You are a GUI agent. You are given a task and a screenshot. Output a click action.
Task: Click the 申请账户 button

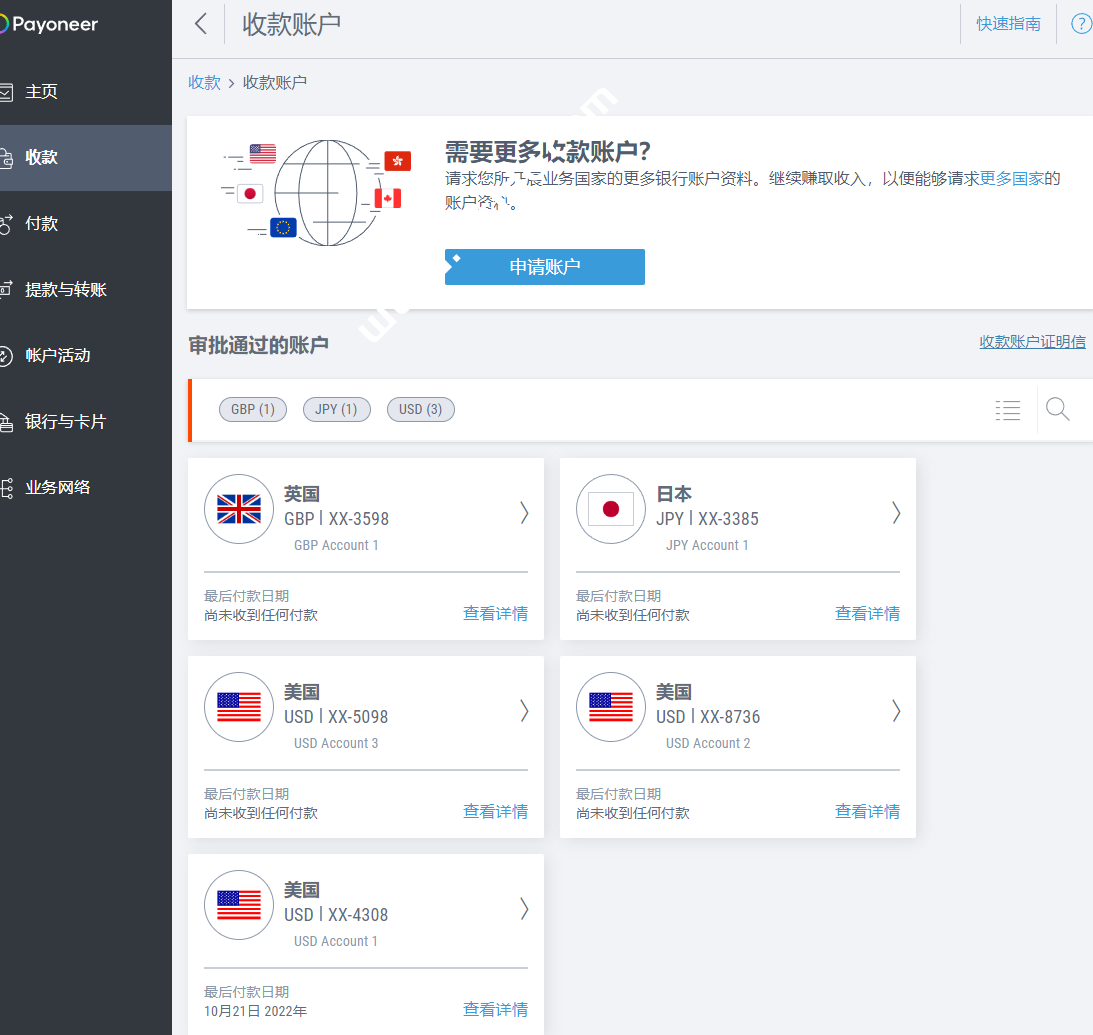tap(544, 267)
